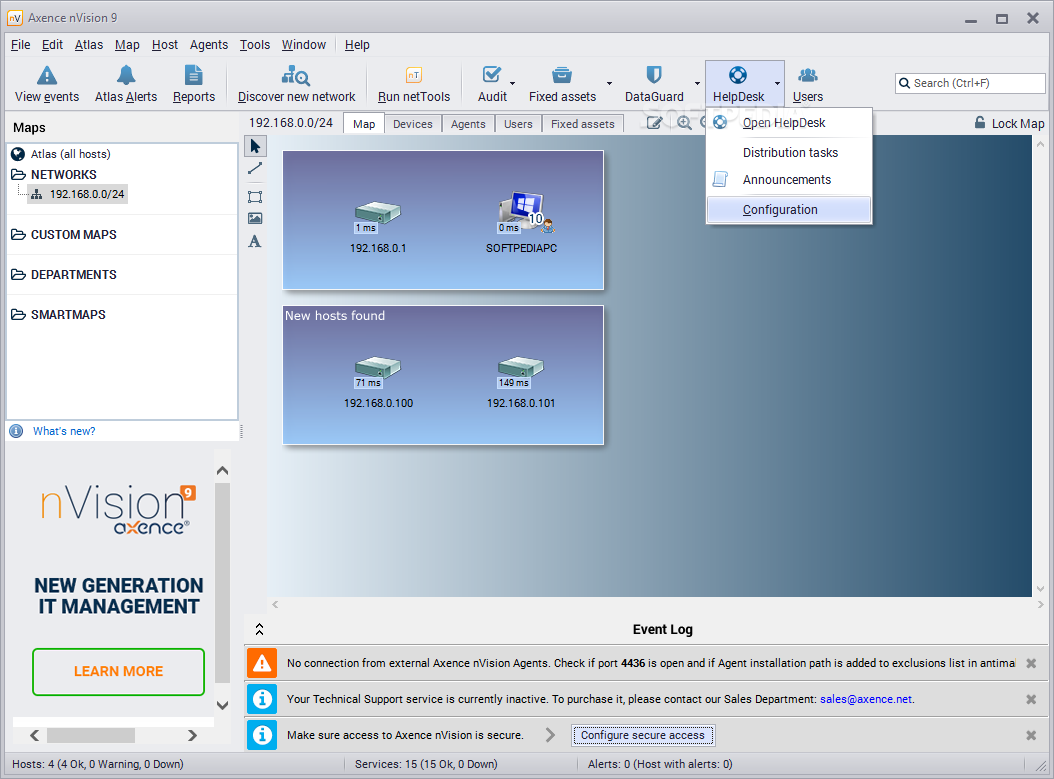Switch to the Fixed assets tab
Image resolution: width=1054 pixels, height=779 pixels.
582,124
